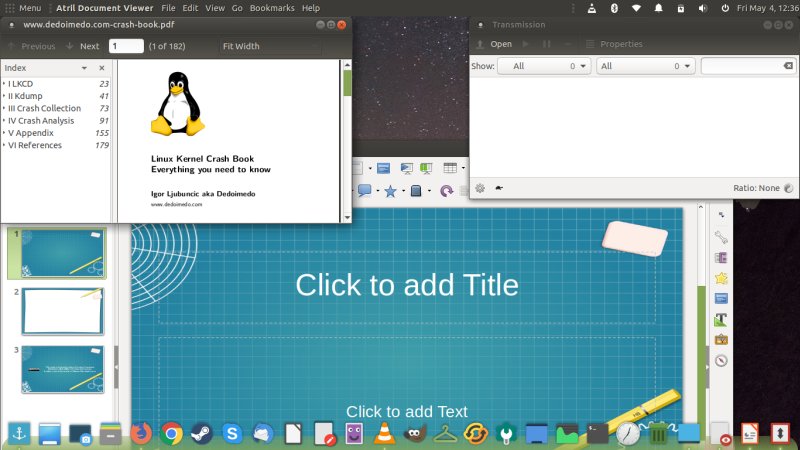Open sidebar Navigator compass icon
The image size is (800, 450).
point(721,361)
